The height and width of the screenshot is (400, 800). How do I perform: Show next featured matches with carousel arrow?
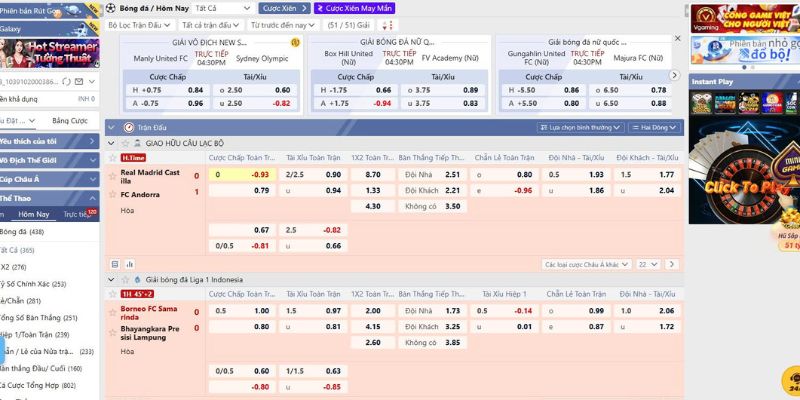674,75
